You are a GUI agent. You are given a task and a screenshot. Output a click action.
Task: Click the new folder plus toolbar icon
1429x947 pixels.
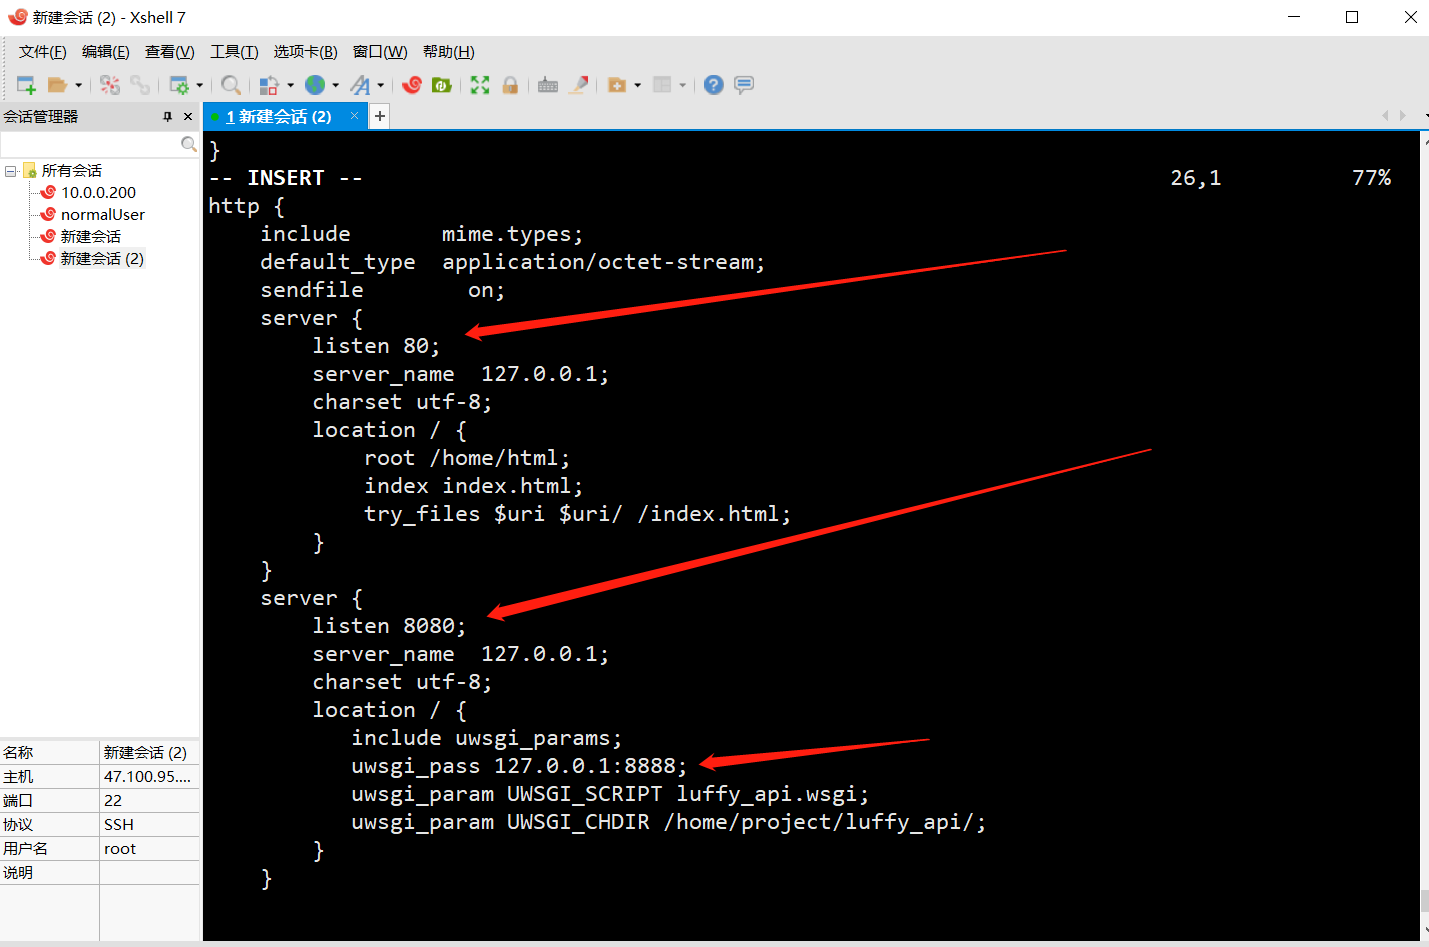click(x=617, y=85)
